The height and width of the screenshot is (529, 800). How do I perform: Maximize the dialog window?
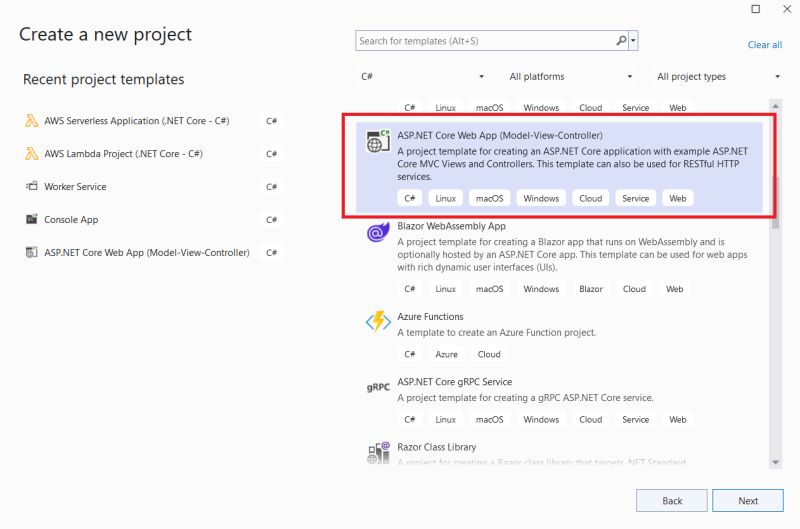pos(756,9)
